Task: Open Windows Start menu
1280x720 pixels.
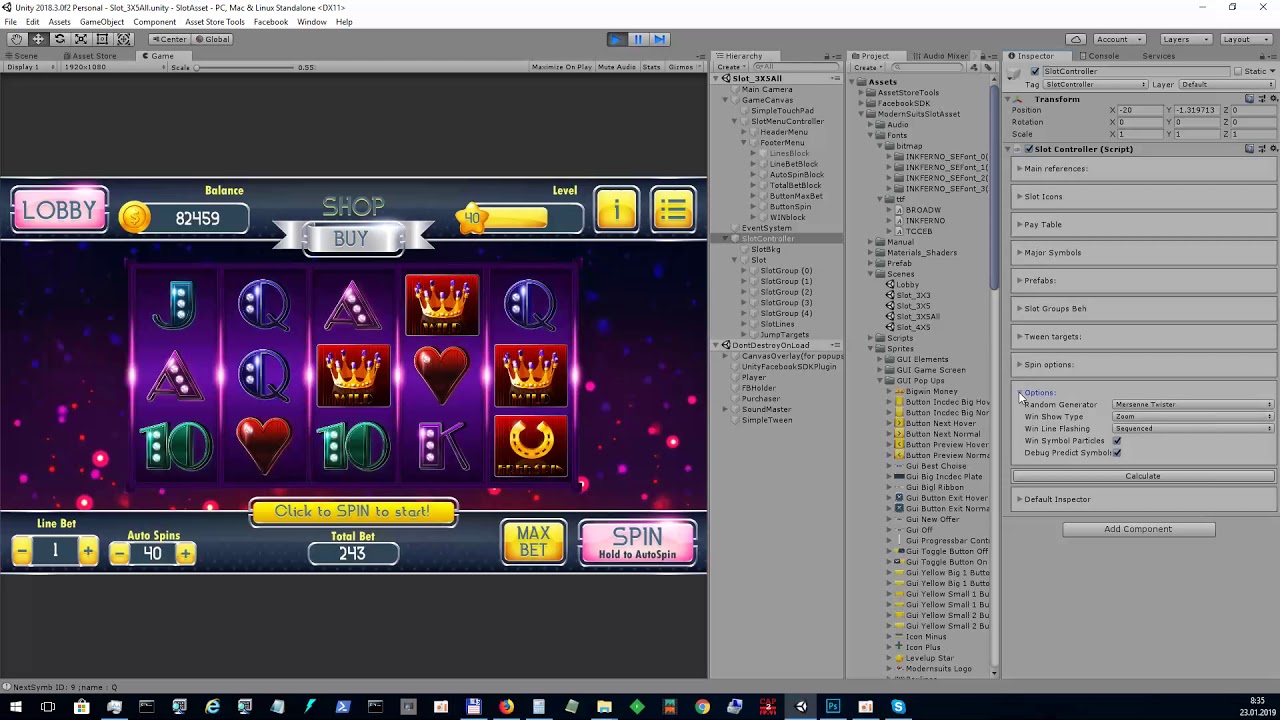Action: [x=15, y=707]
